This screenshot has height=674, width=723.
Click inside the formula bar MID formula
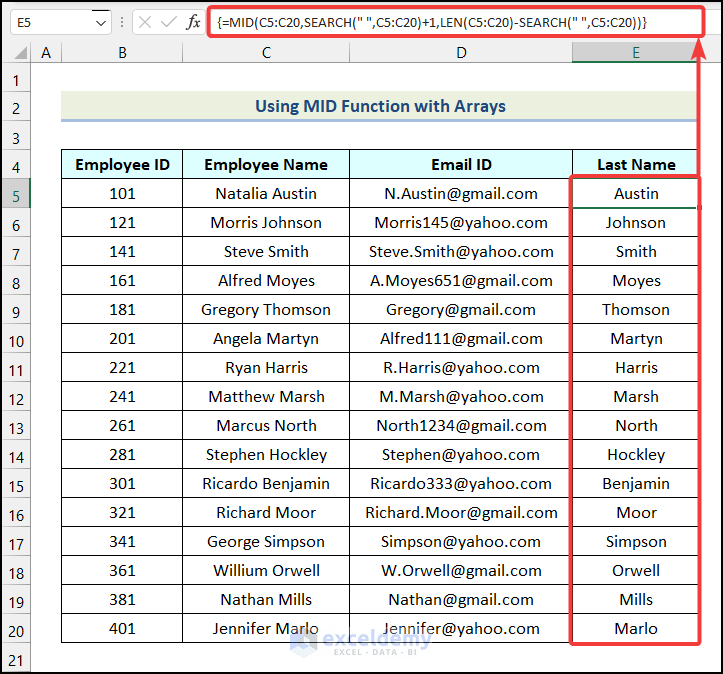[x=432, y=22]
